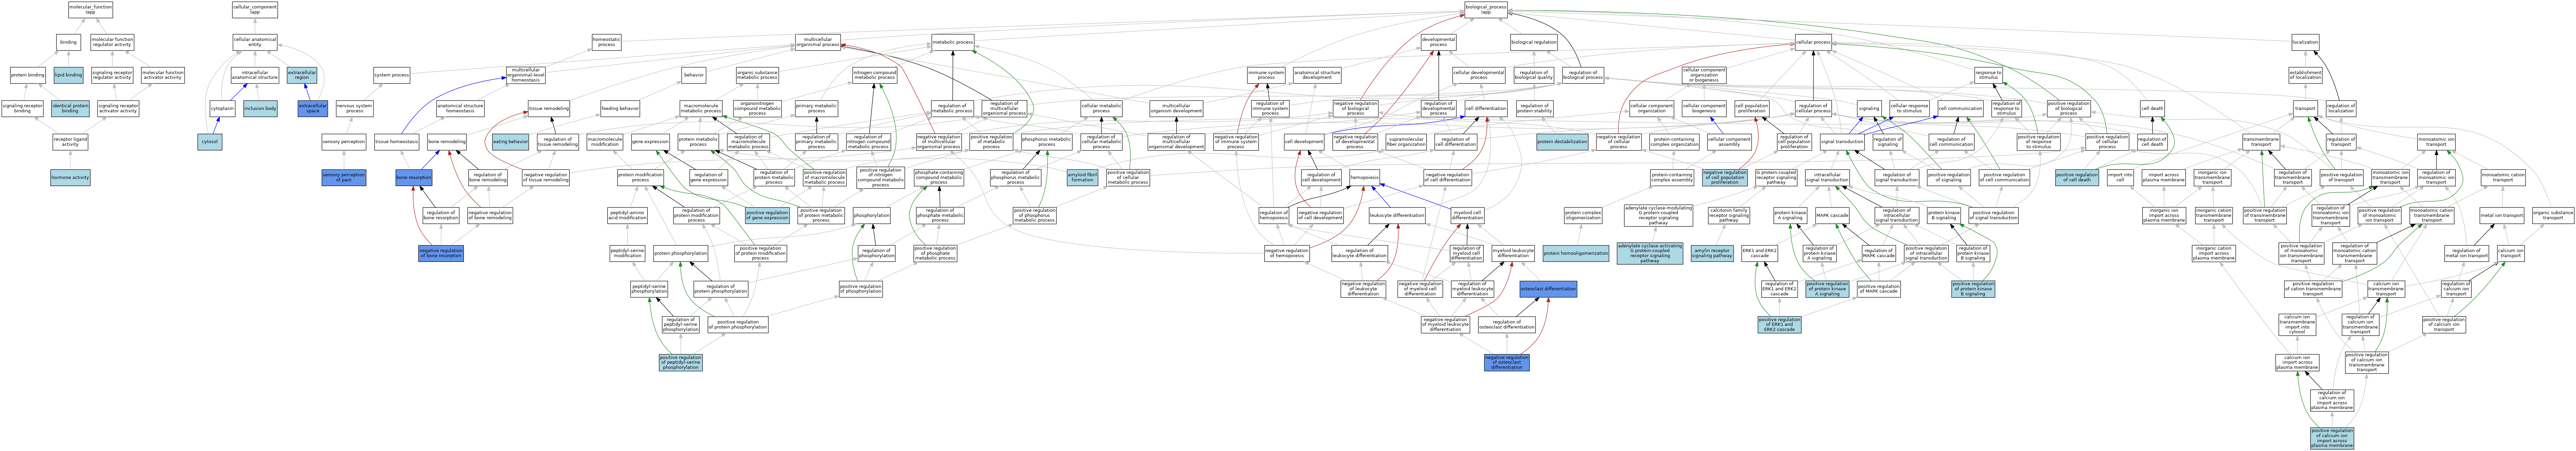Click the 'homeostatic process' node
The width and height of the screenshot is (2576, 451).
click(606, 42)
